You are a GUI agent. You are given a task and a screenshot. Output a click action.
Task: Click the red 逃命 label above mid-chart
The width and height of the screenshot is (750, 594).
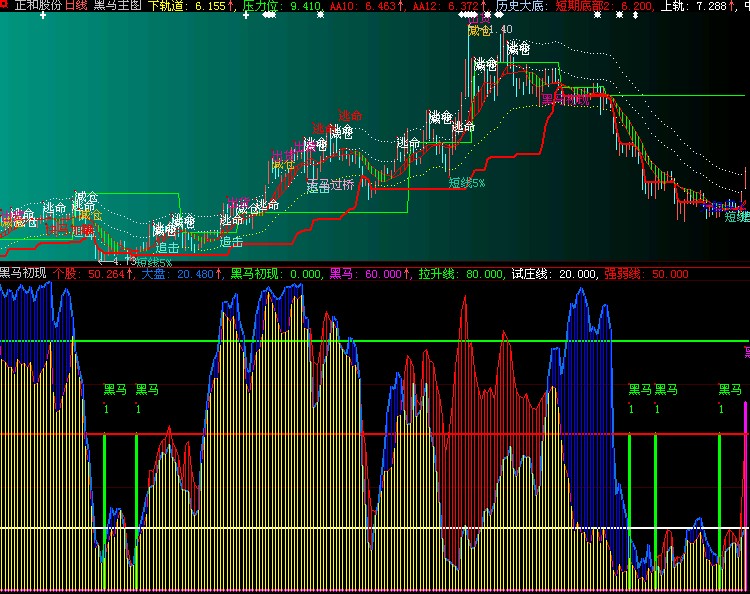pos(350,115)
